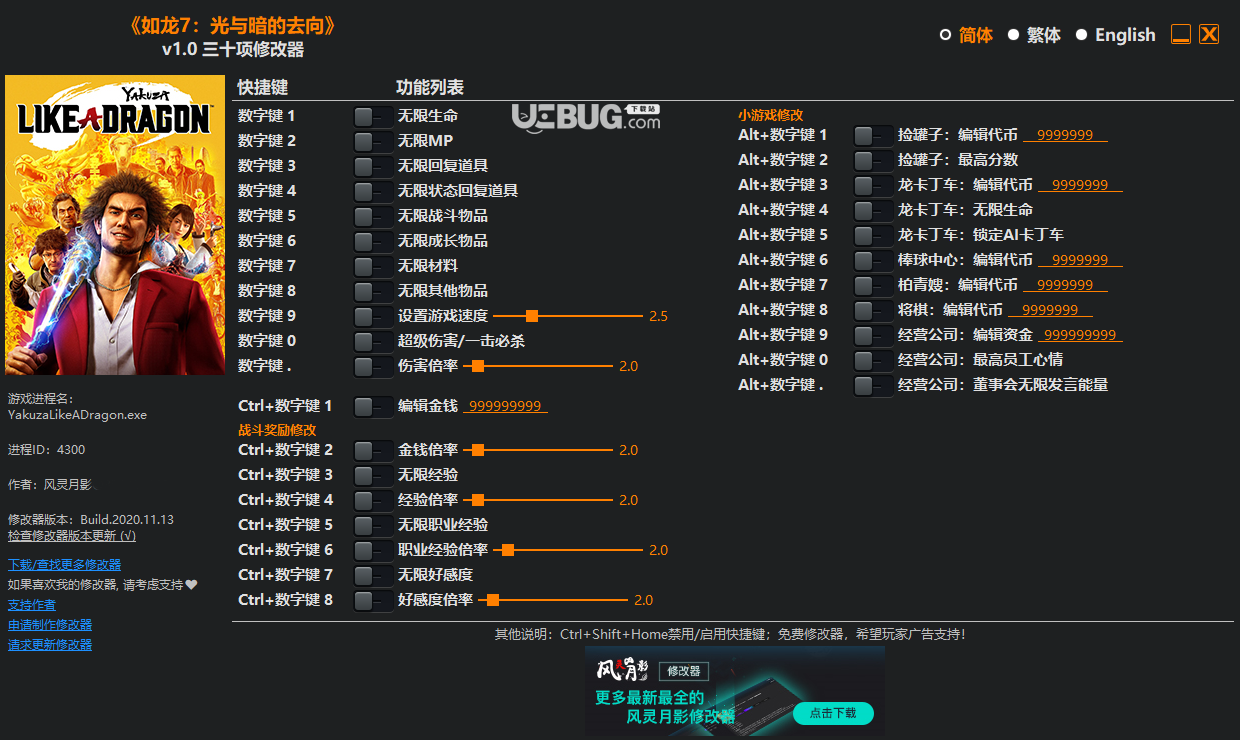Select 简体 language radio button
This screenshot has width=1240, height=740.
click(945, 35)
